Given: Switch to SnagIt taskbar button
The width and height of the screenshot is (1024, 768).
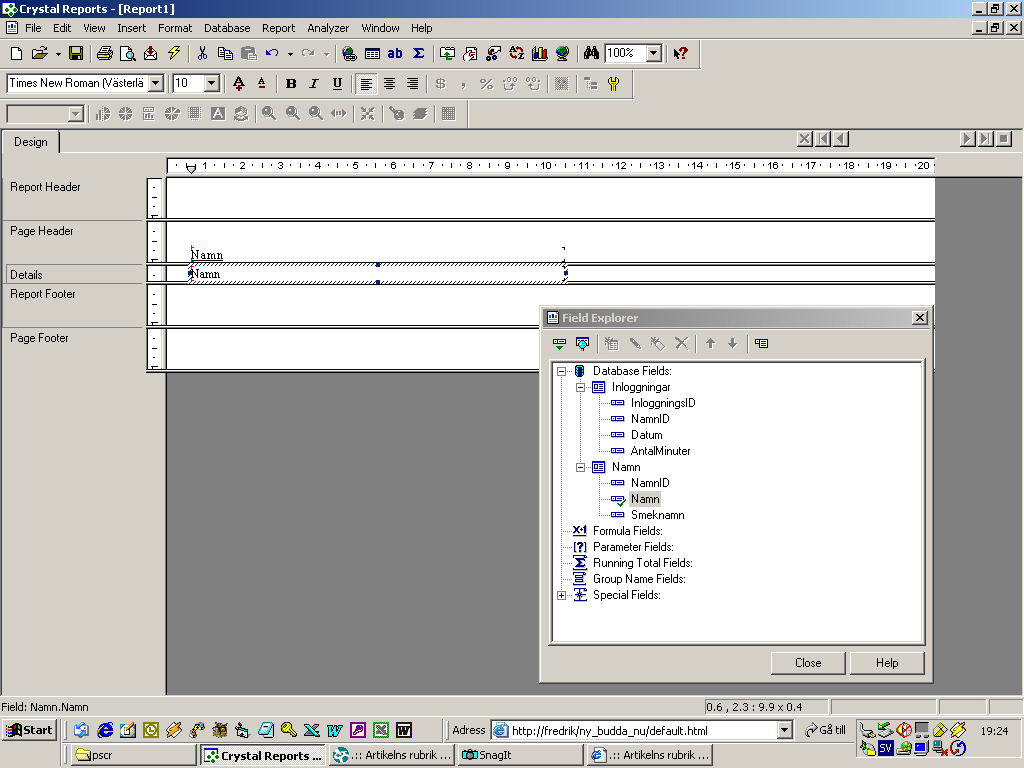Looking at the screenshot, I should pos(520,755).
